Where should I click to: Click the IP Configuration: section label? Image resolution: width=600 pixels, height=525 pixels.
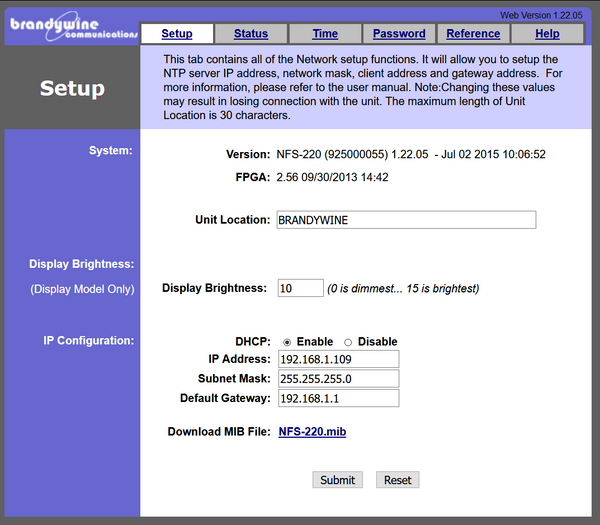click(x=89, y=341)
